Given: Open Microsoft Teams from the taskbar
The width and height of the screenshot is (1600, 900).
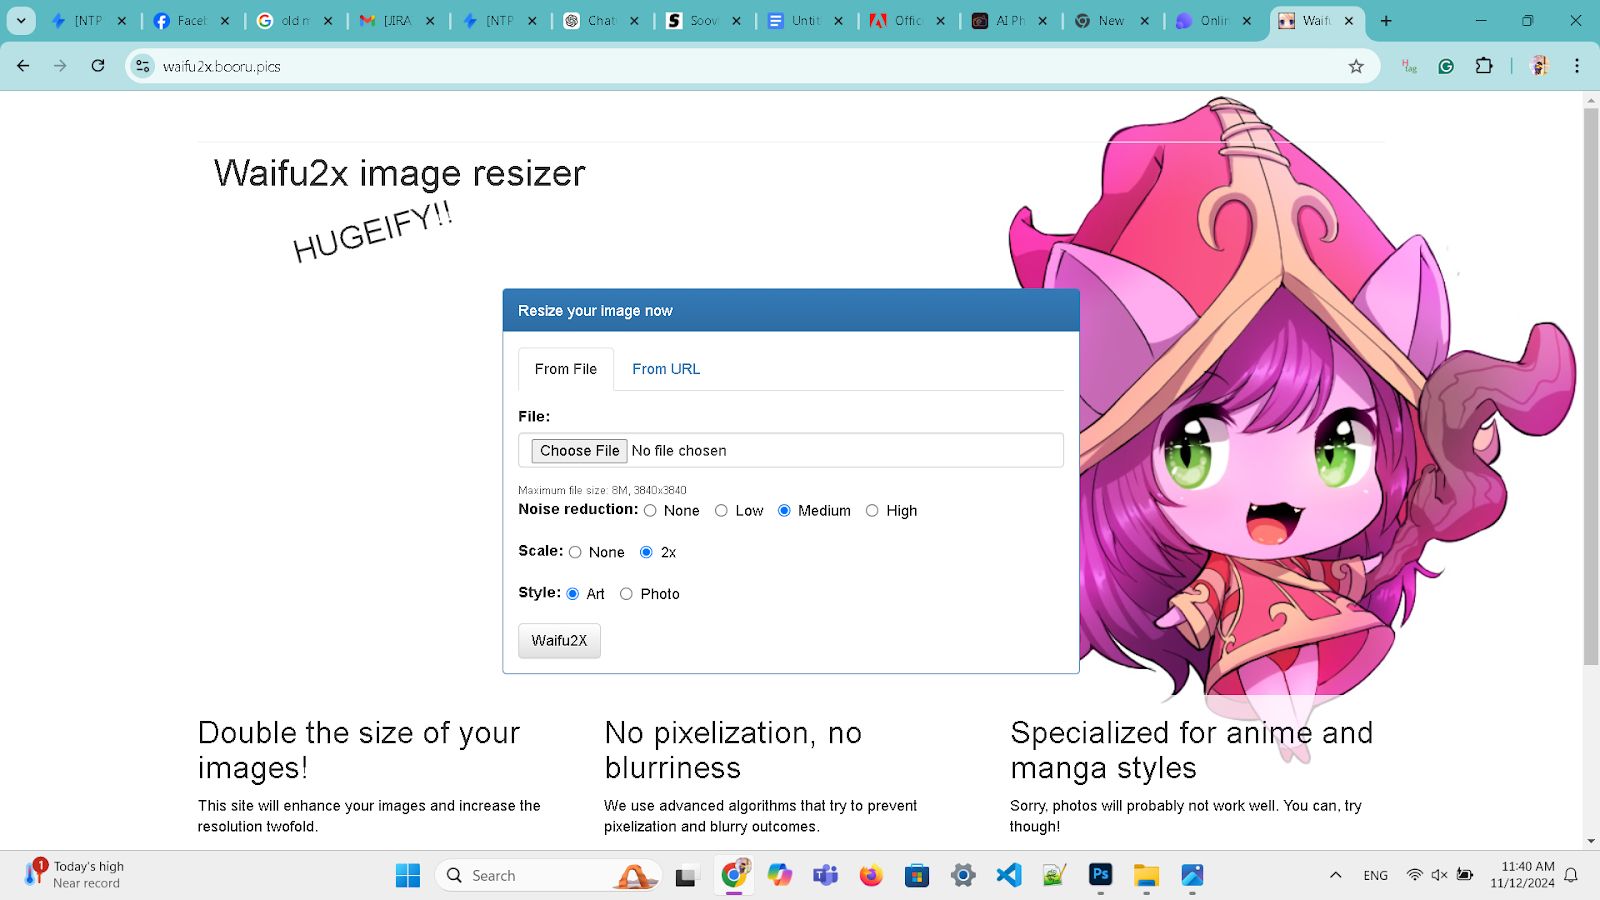Looking at the screenshot, I should 825,875.
